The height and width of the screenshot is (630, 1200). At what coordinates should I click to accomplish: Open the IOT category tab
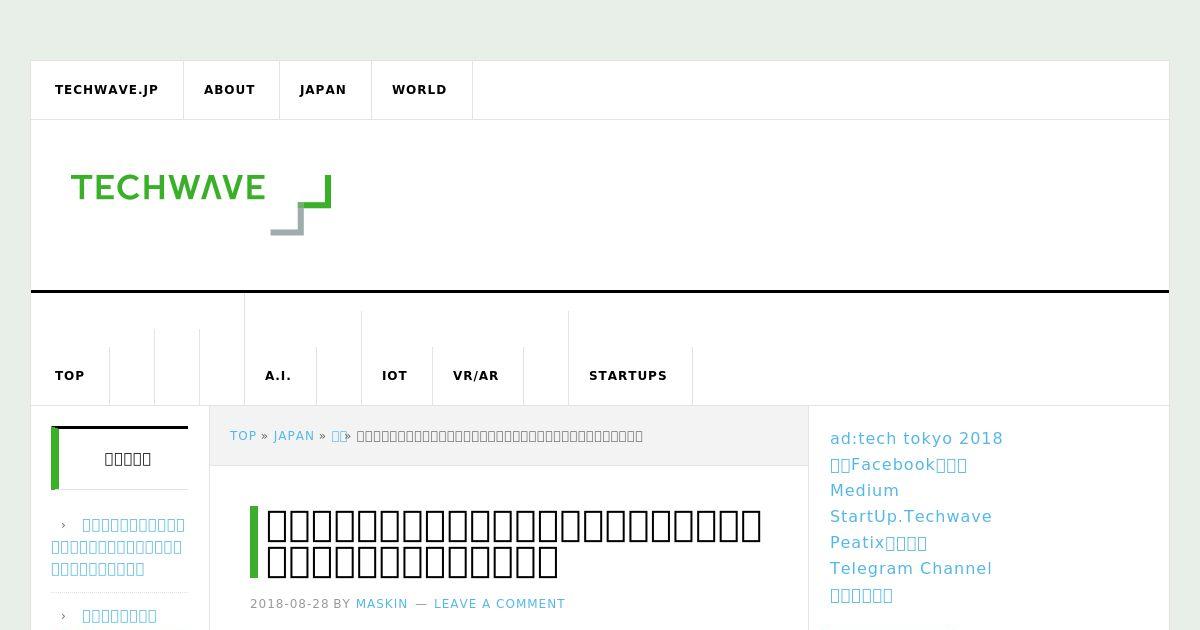click(395, 376)
